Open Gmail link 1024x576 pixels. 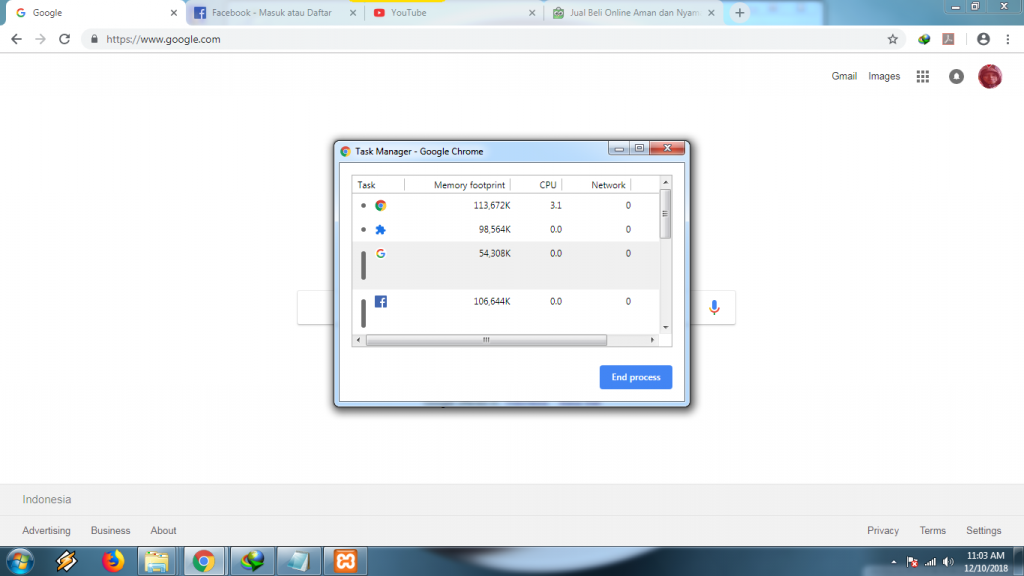click(844, 76)
